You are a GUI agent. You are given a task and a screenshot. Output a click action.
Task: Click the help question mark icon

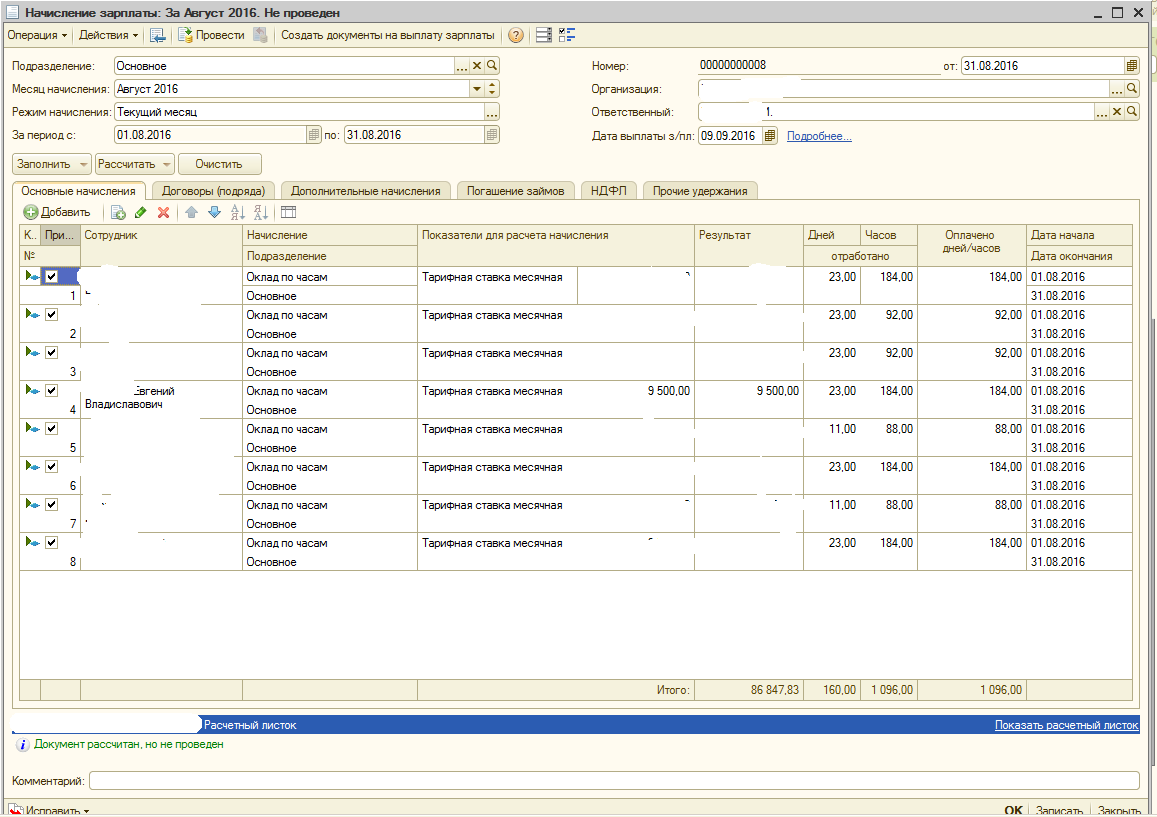pyautogui.click(x=516, y=35)
